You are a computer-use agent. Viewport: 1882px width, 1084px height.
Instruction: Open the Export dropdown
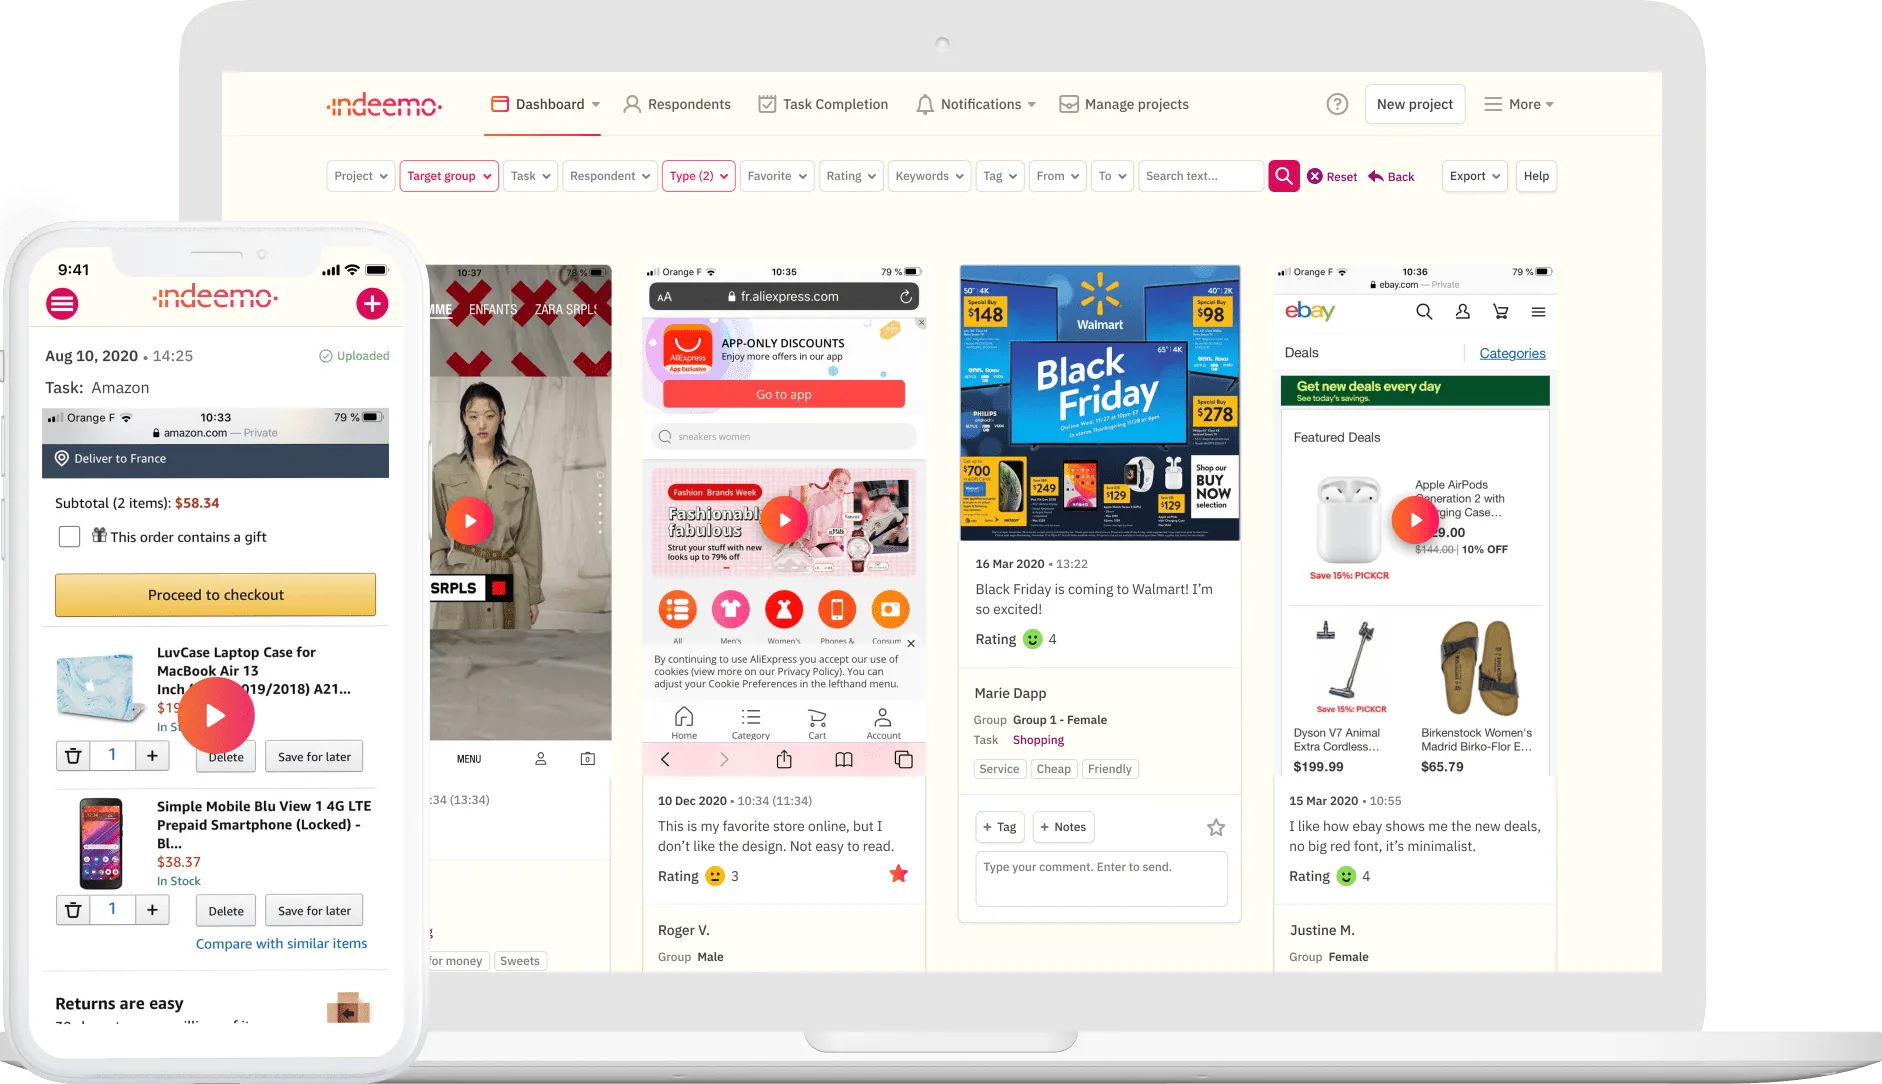click(x=1475, y=176)
